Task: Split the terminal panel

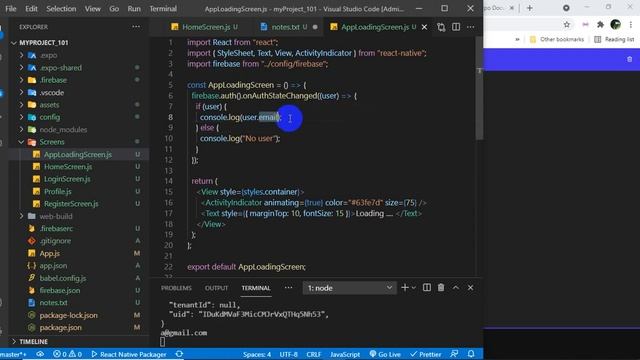Action: (427, 288)
